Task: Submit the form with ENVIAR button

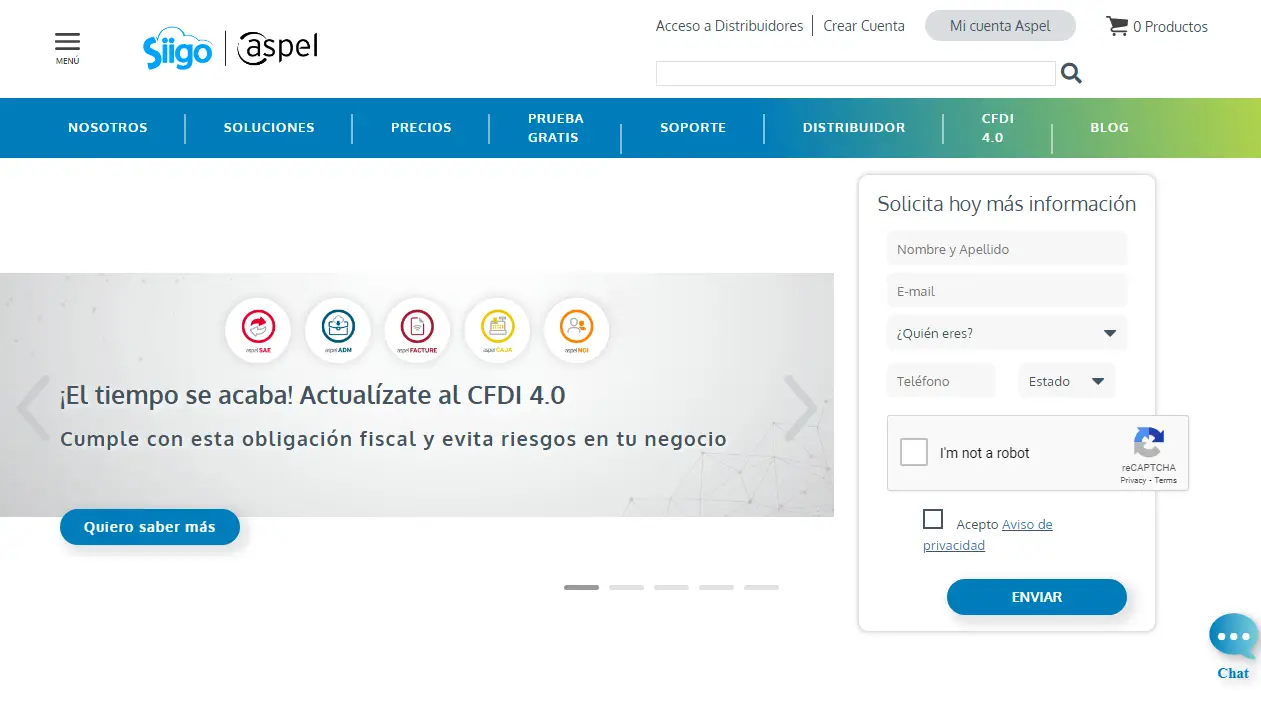Action: coord(1037,597)
